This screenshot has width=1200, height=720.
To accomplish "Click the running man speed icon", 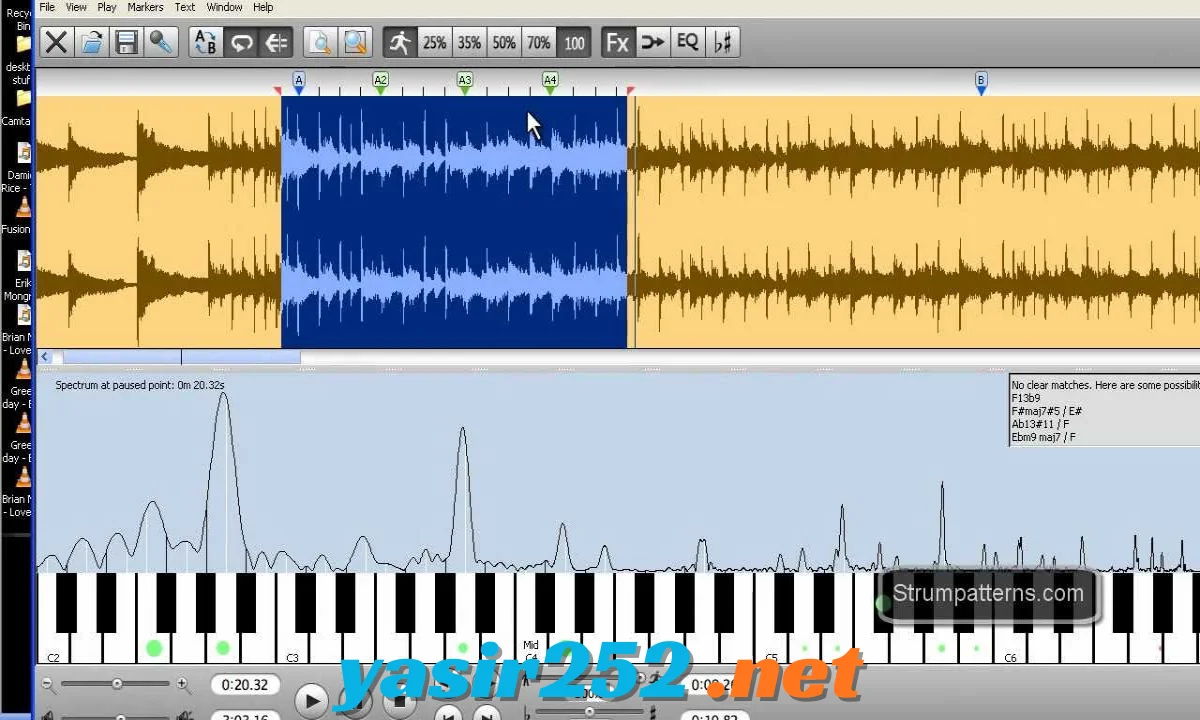I will coord(400,42).
